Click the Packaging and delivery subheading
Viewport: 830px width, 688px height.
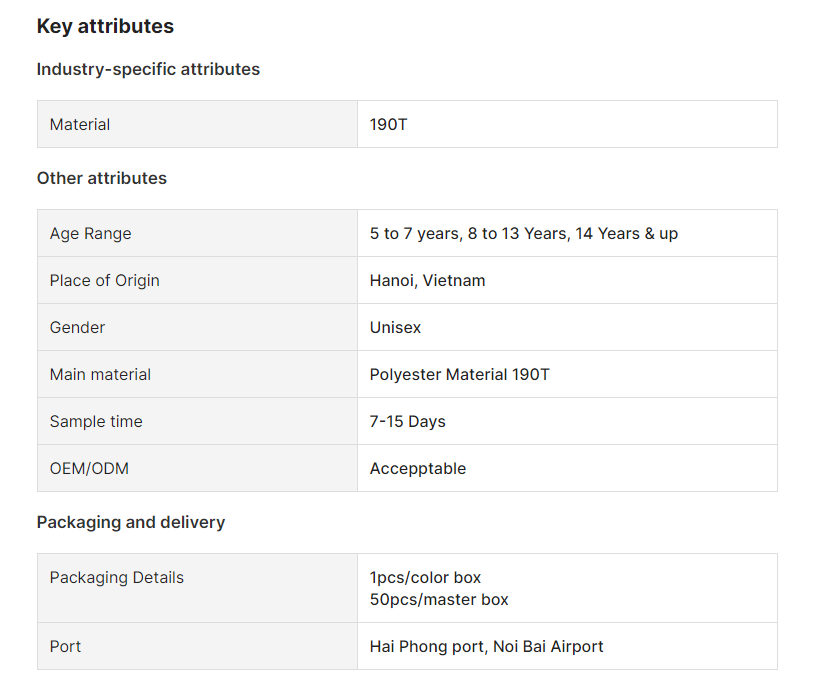131,522
